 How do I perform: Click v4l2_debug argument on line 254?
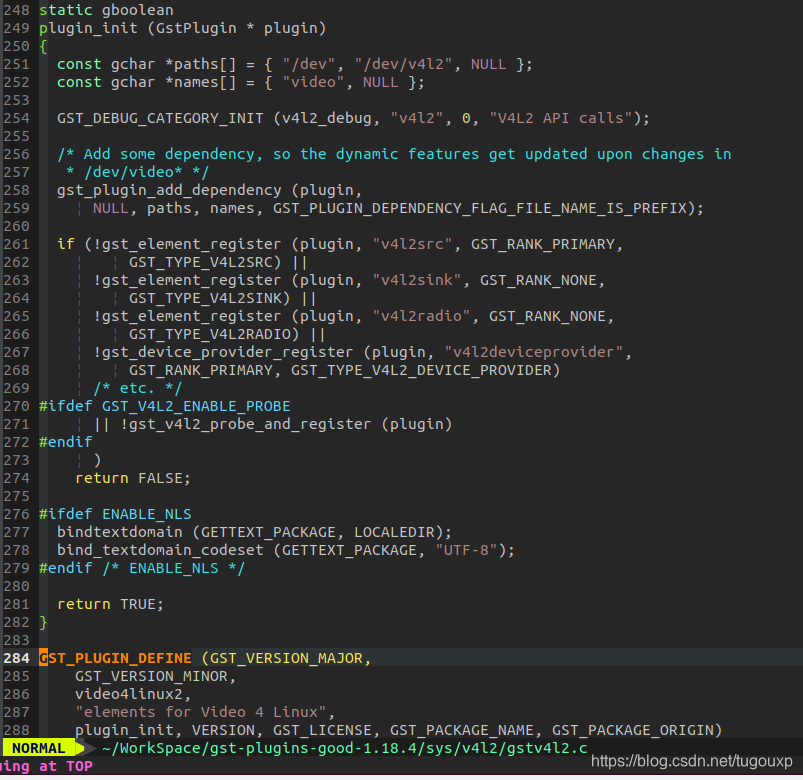tap(326, 118)
